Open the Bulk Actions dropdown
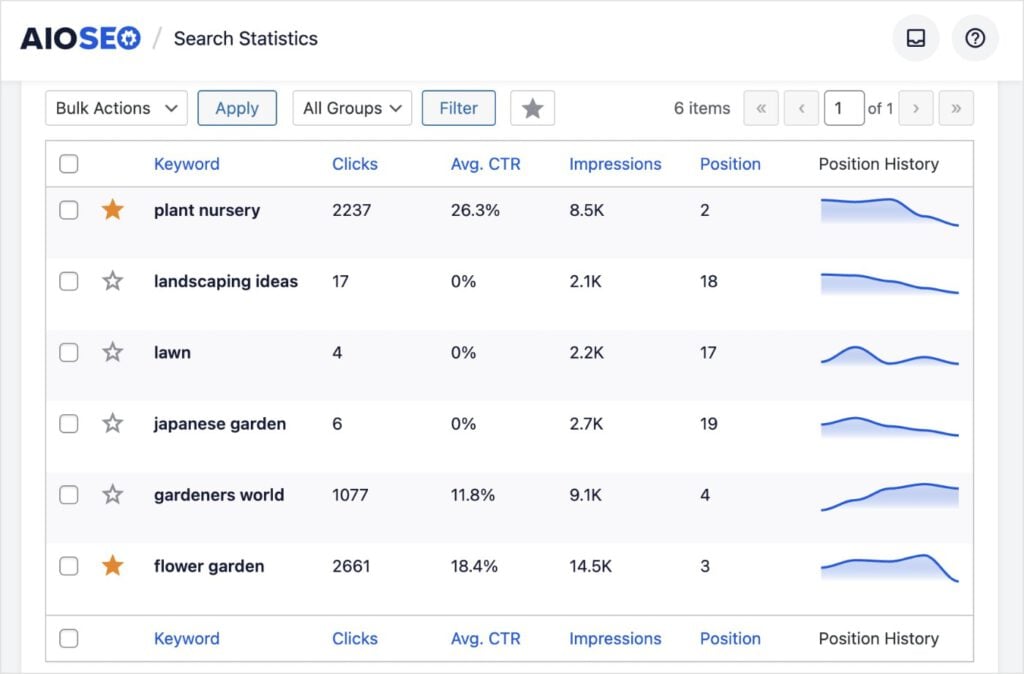The width and height of the screenshot is (1024, 674). click(115, 108)
